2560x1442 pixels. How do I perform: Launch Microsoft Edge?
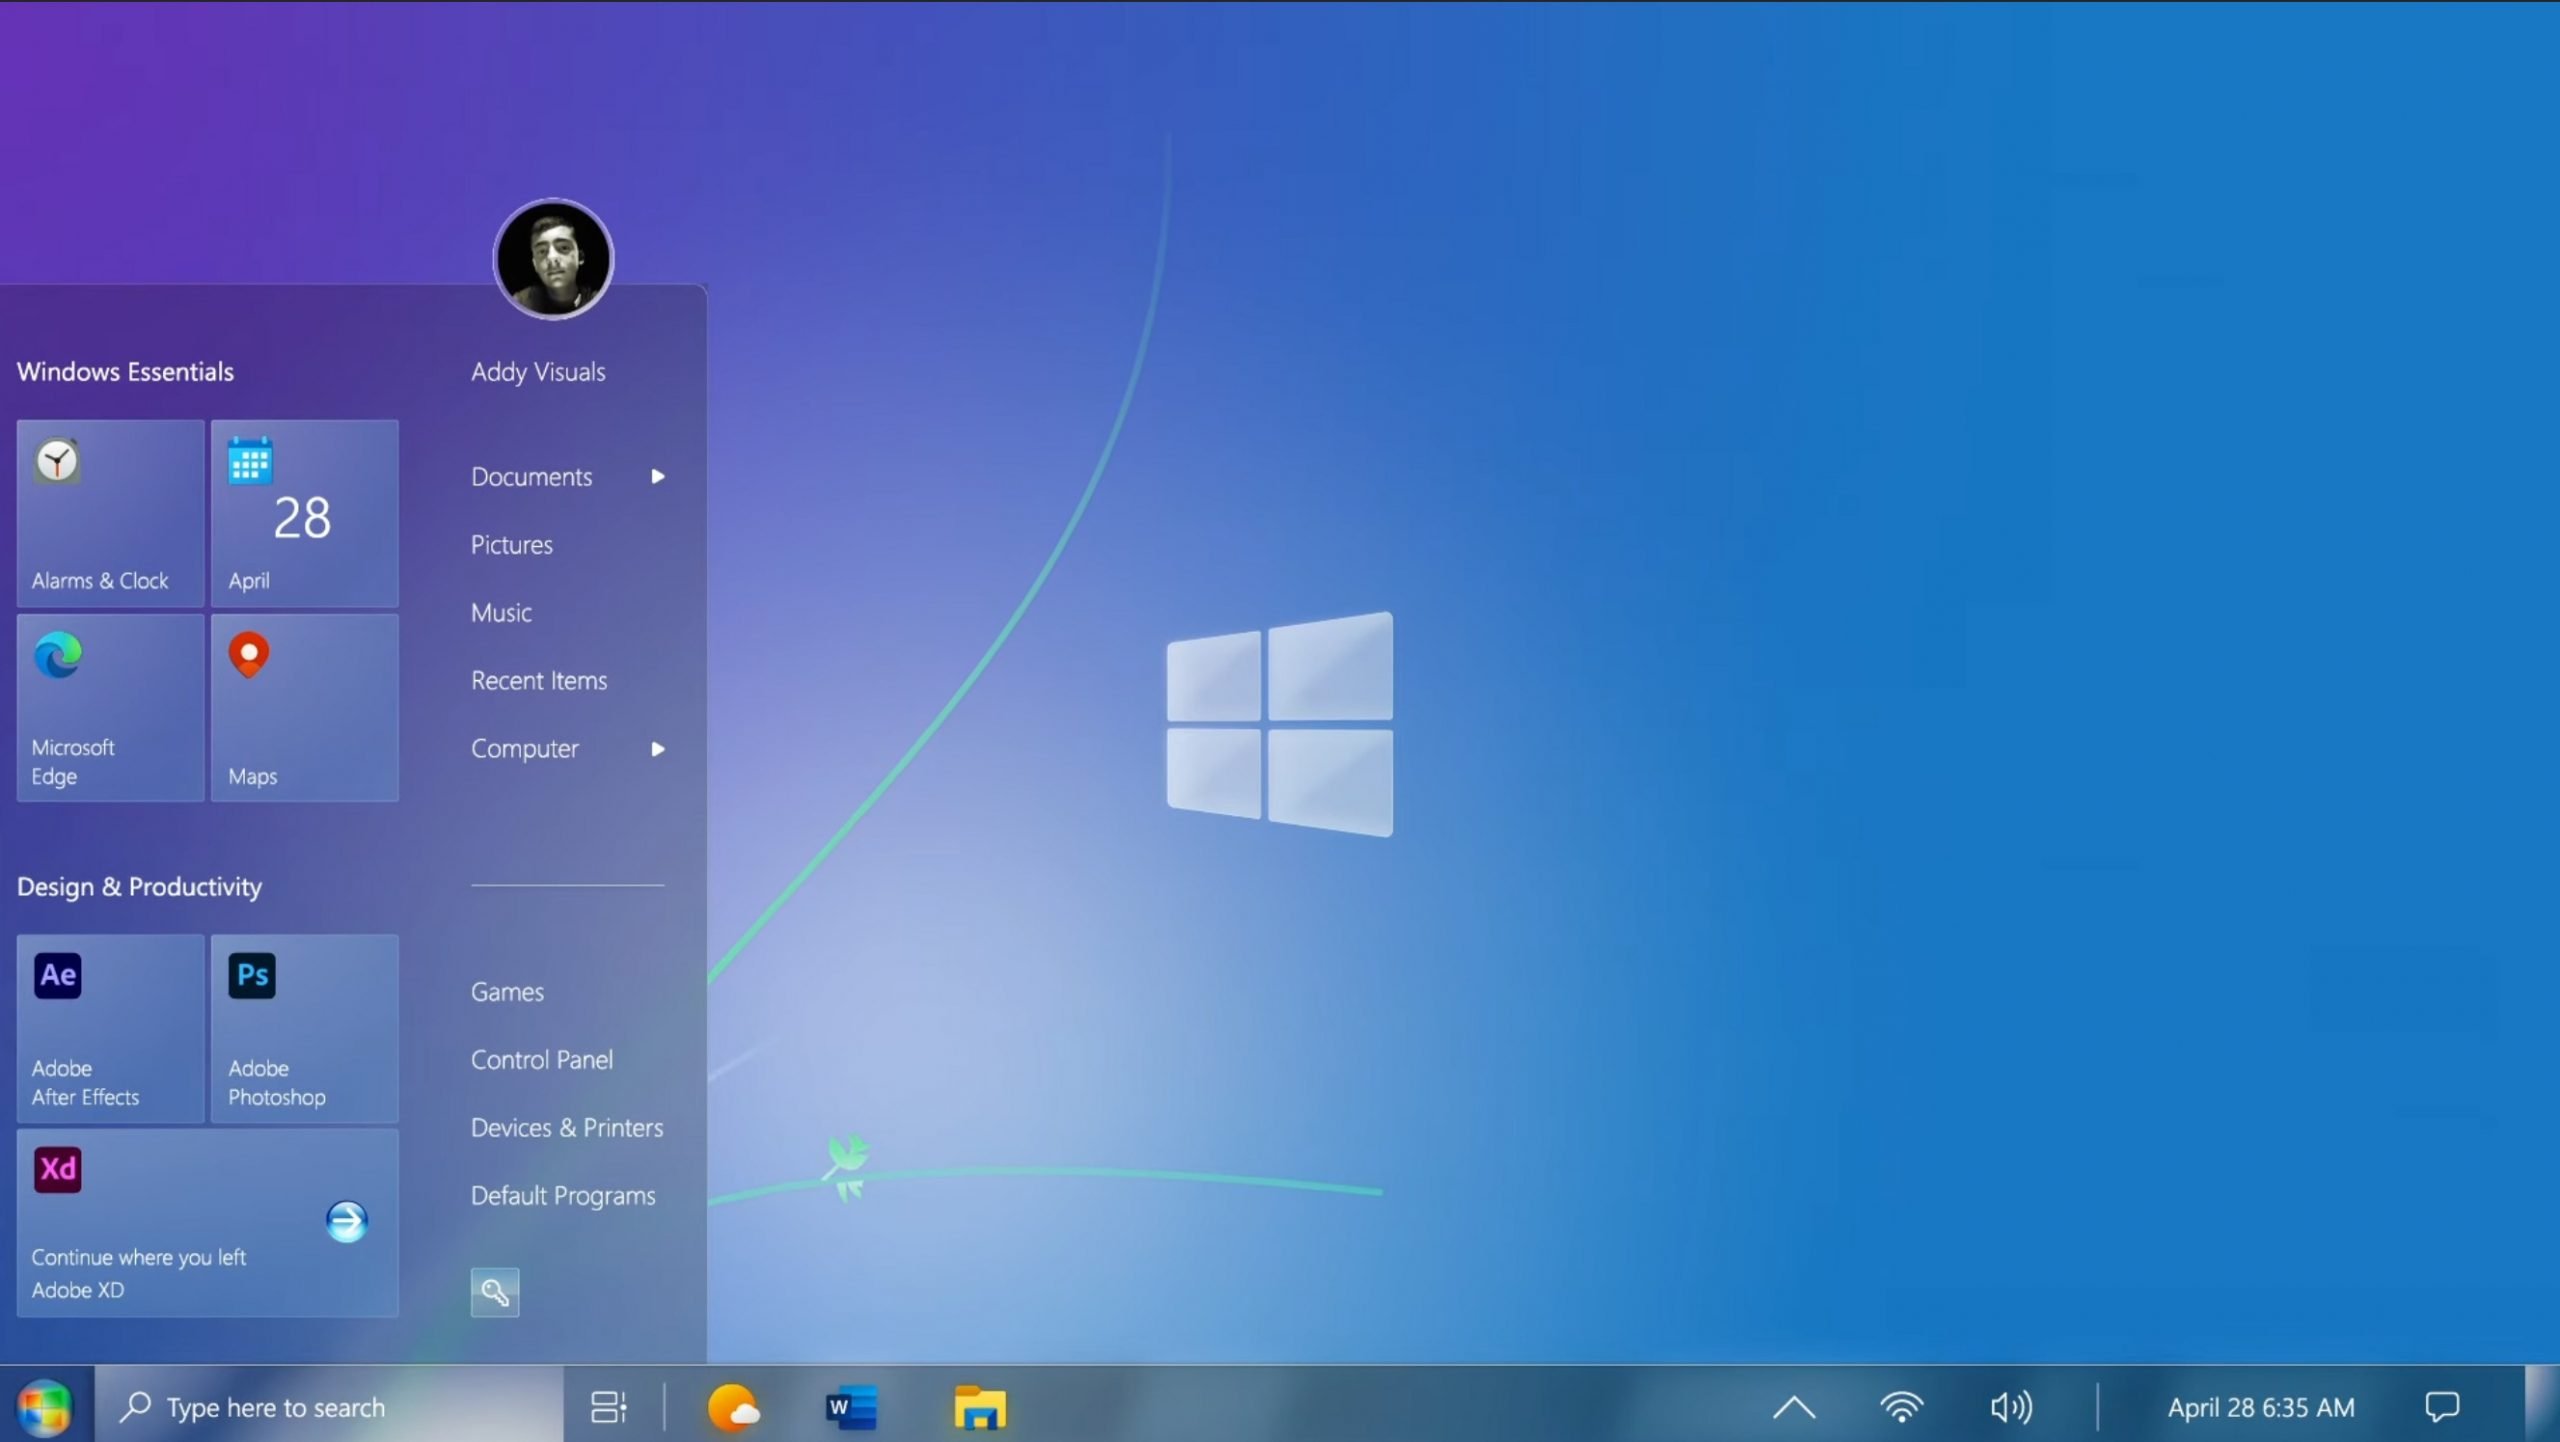point(109,703)
